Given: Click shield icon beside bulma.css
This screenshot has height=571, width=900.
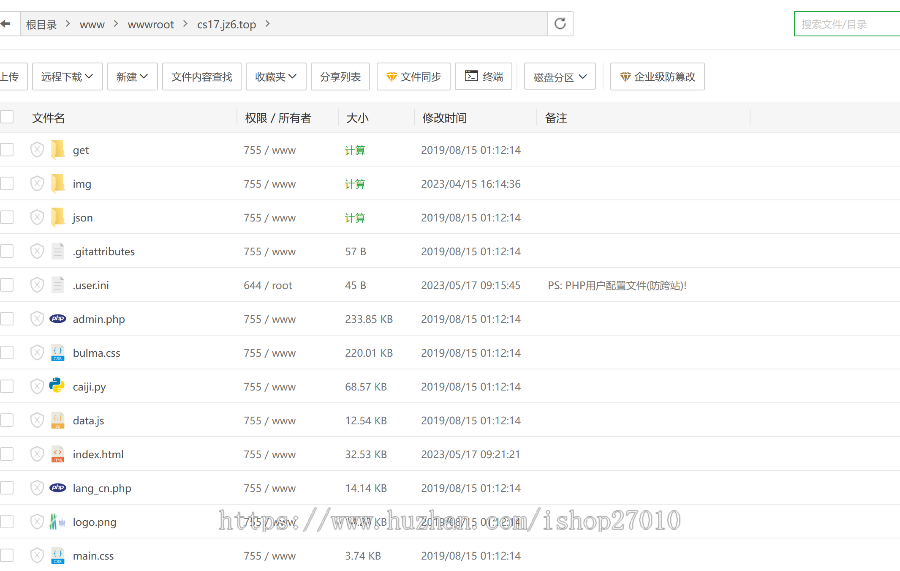Looking at the screenshot, I should point(37,353).
